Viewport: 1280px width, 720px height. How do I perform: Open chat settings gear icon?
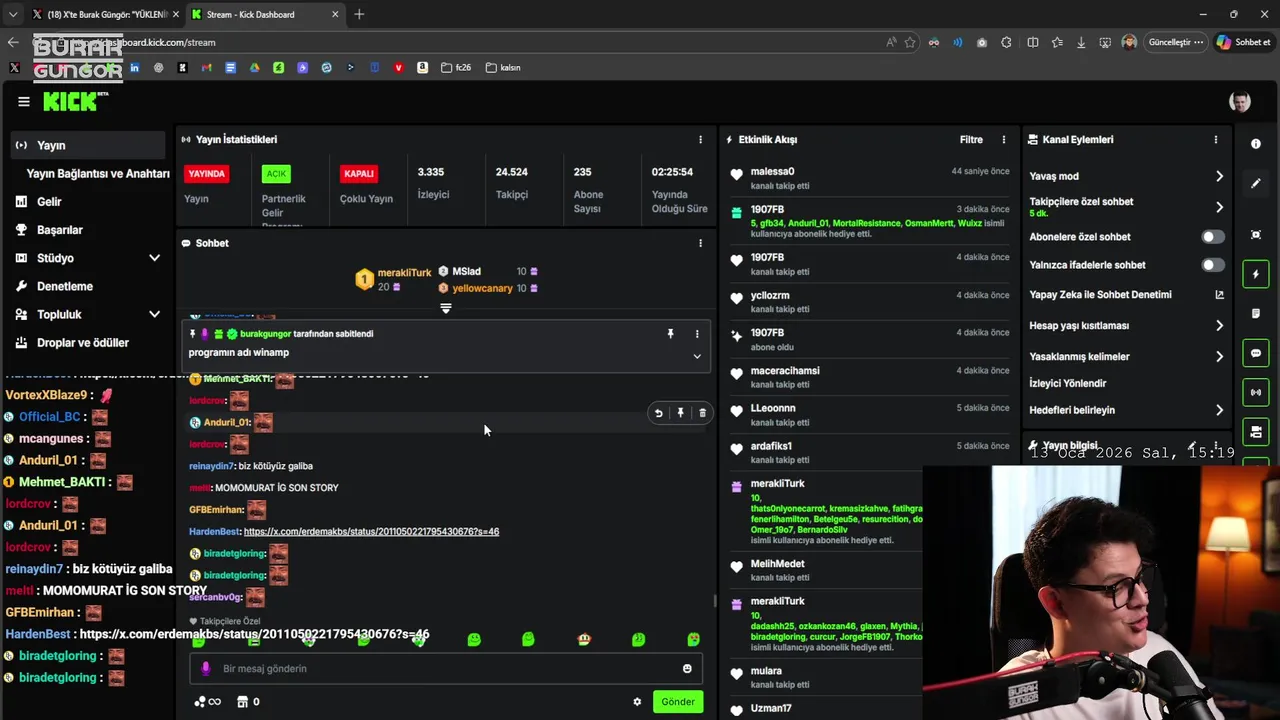tap(637, 702)
